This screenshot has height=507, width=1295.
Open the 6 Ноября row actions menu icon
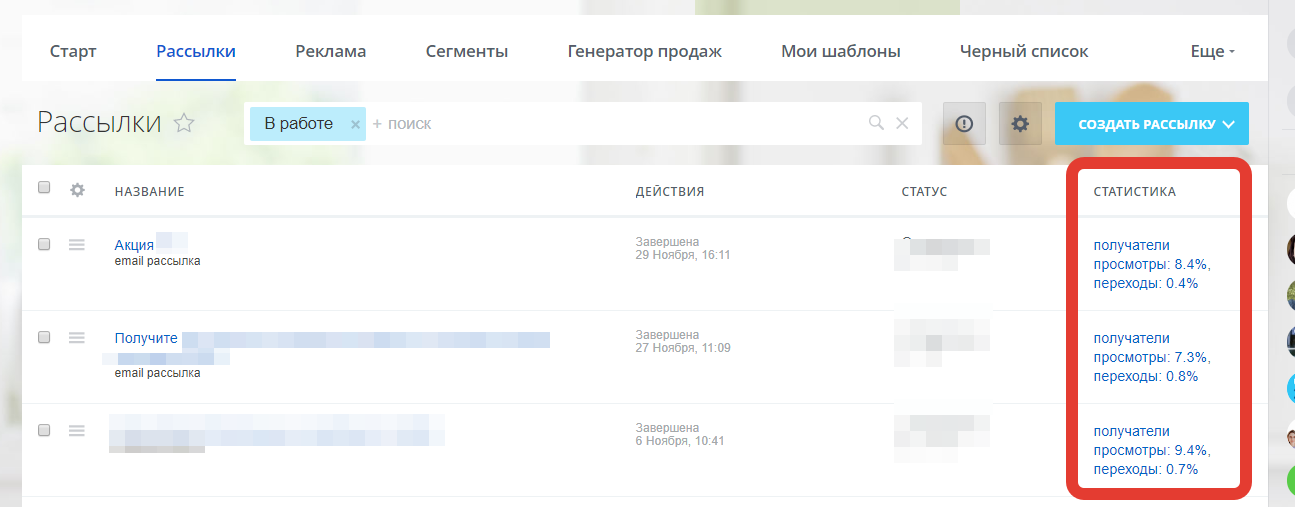pos(77,430)
